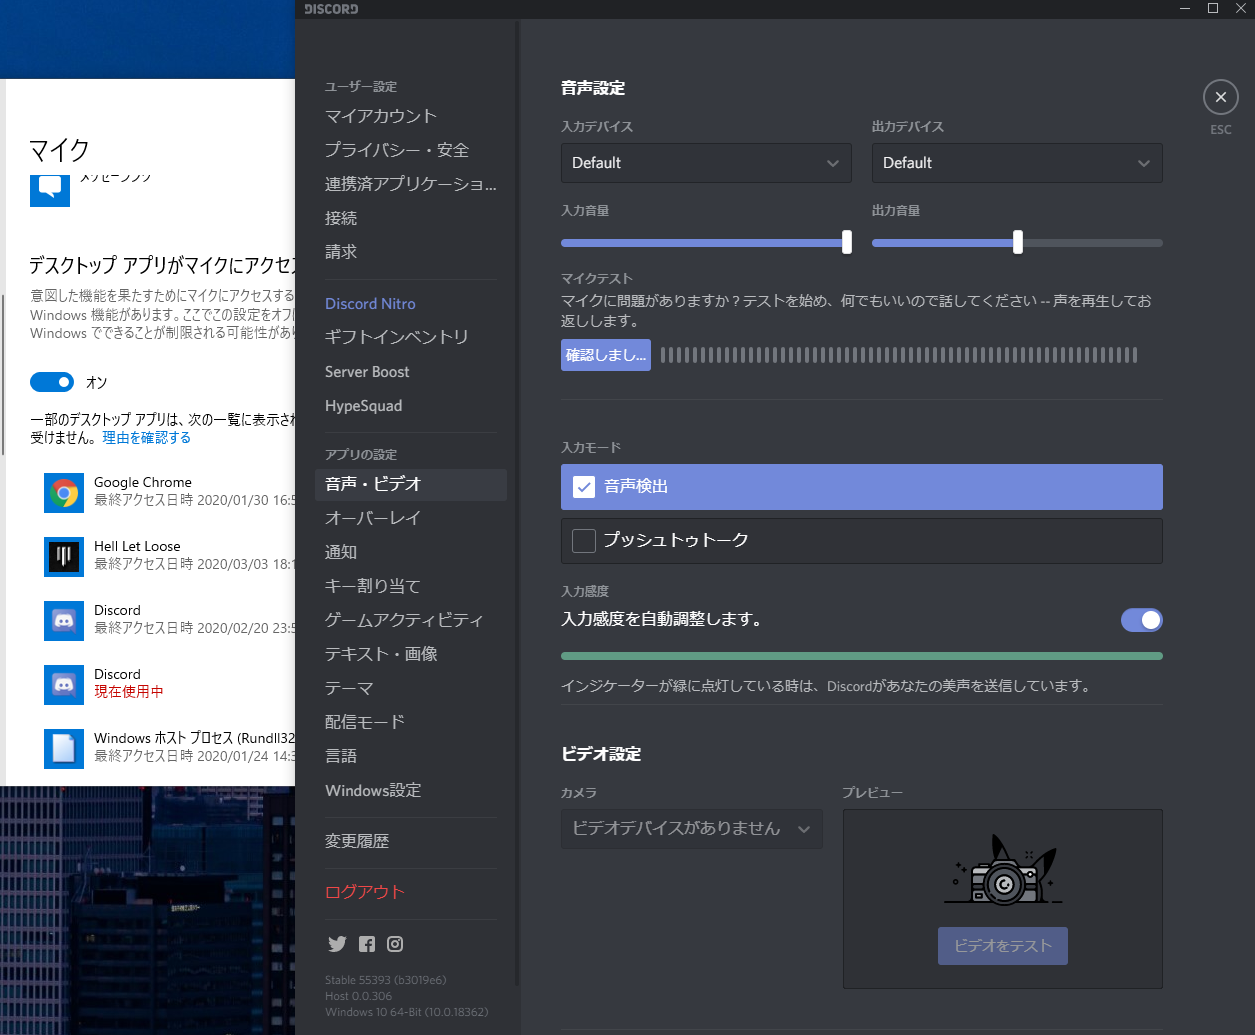Open the 出力デバイス Default dropdown
Viewport: 1255px width, 1035px height.
(x=1017, y=163)
